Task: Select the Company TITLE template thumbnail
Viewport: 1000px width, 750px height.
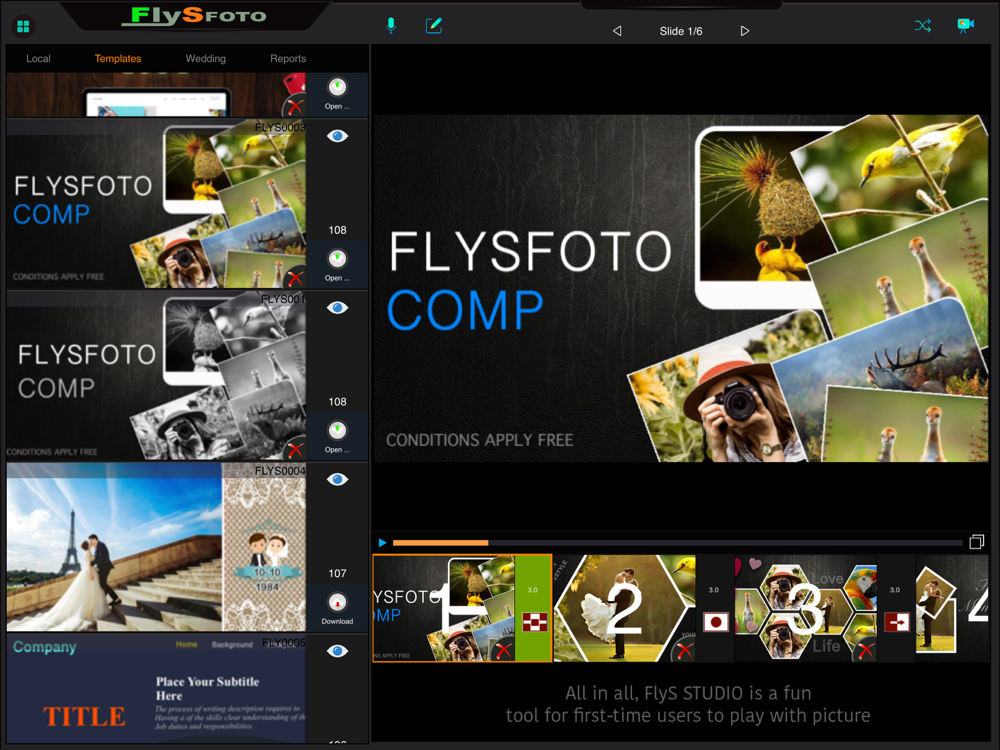Action: tap(156, 688)
